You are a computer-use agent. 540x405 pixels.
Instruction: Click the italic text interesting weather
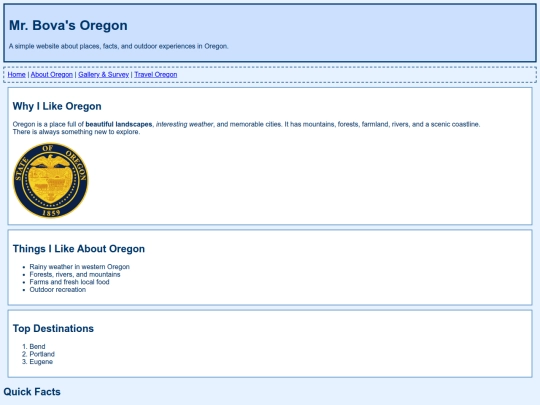[x=185, y=124]
